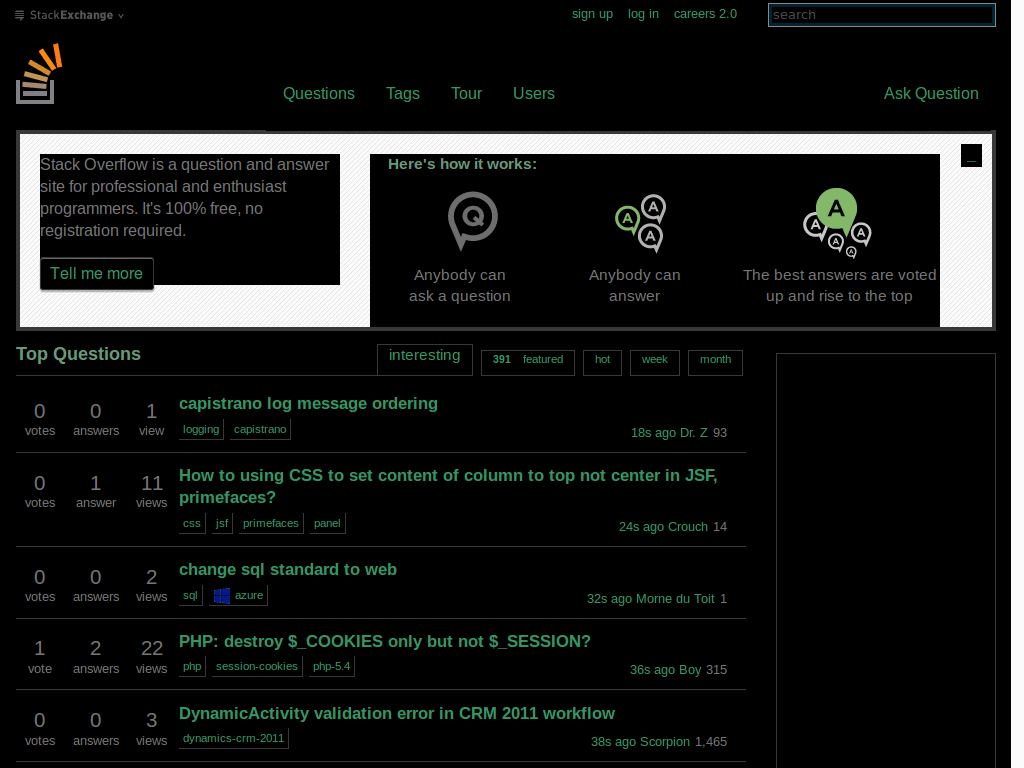Screen dimensions: 1024x768
Task: Open 'change sql standard to web' question
Action: point(288,569)
